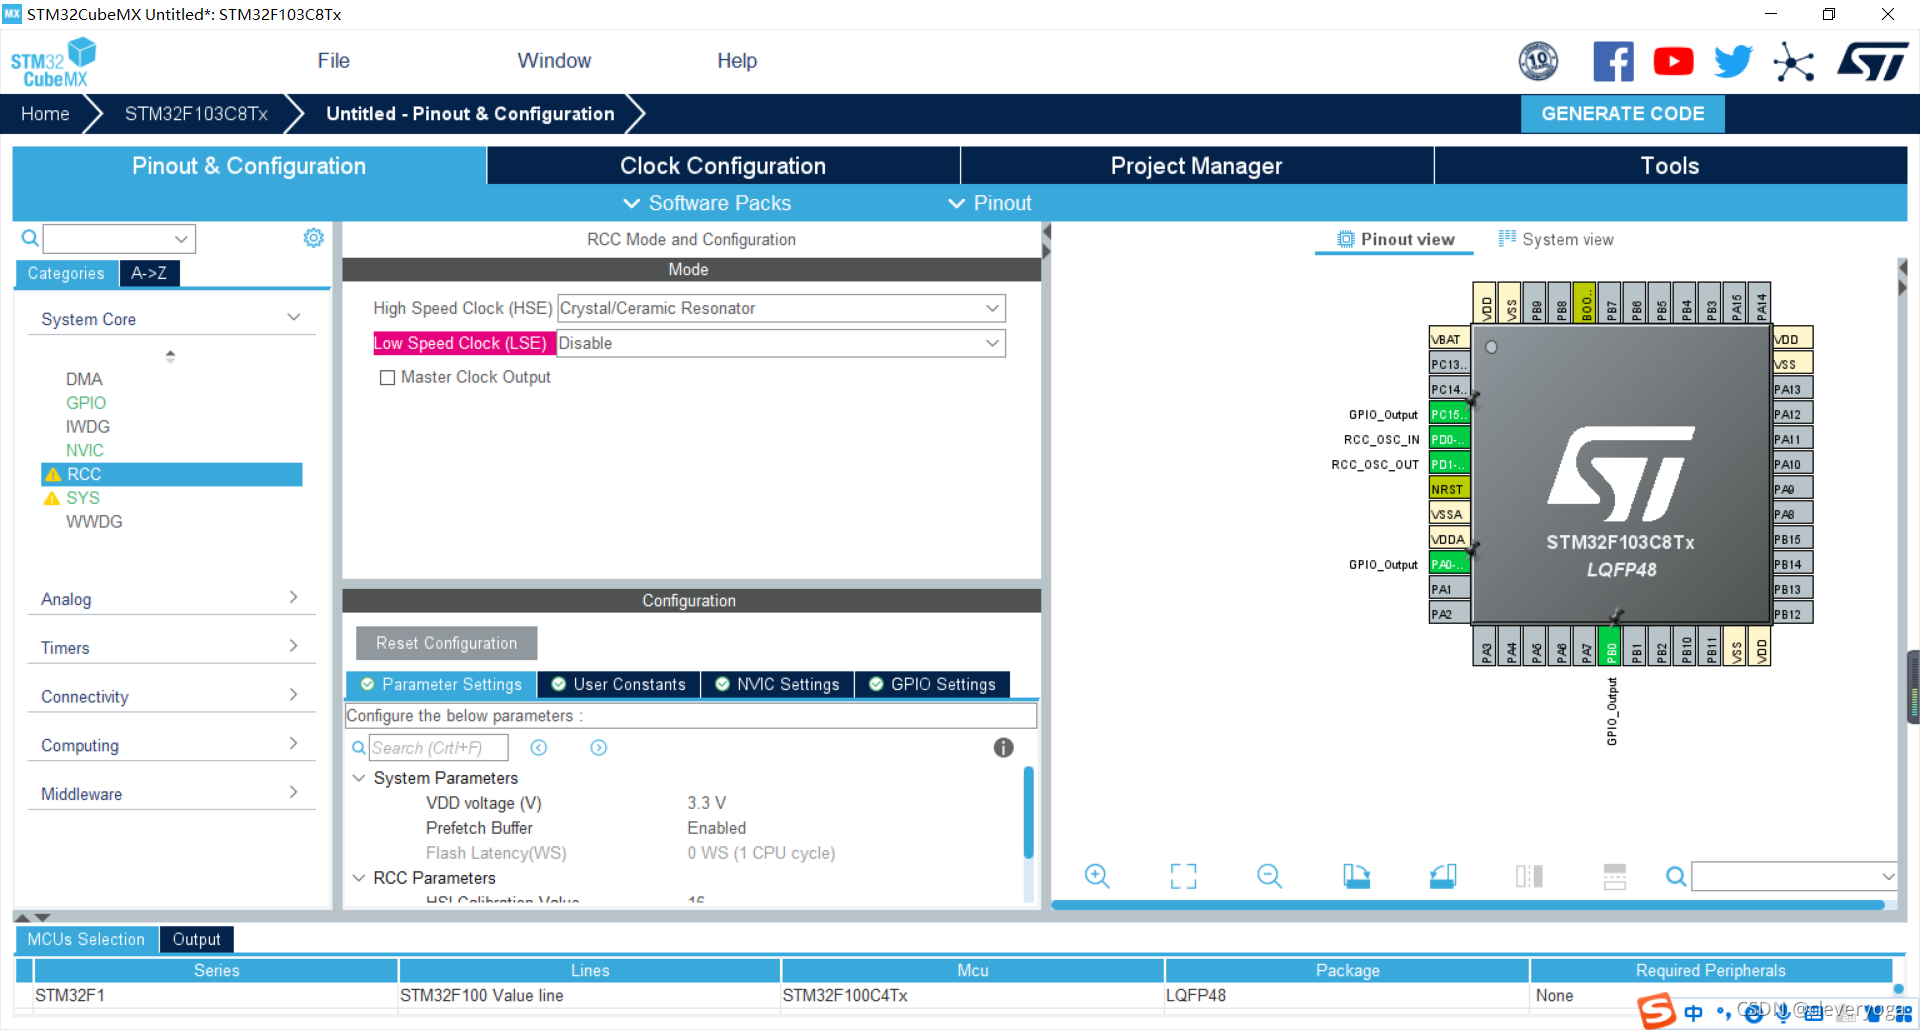Open the File menu
The image size is (1920, 1030).
click(x=333, y=61)
